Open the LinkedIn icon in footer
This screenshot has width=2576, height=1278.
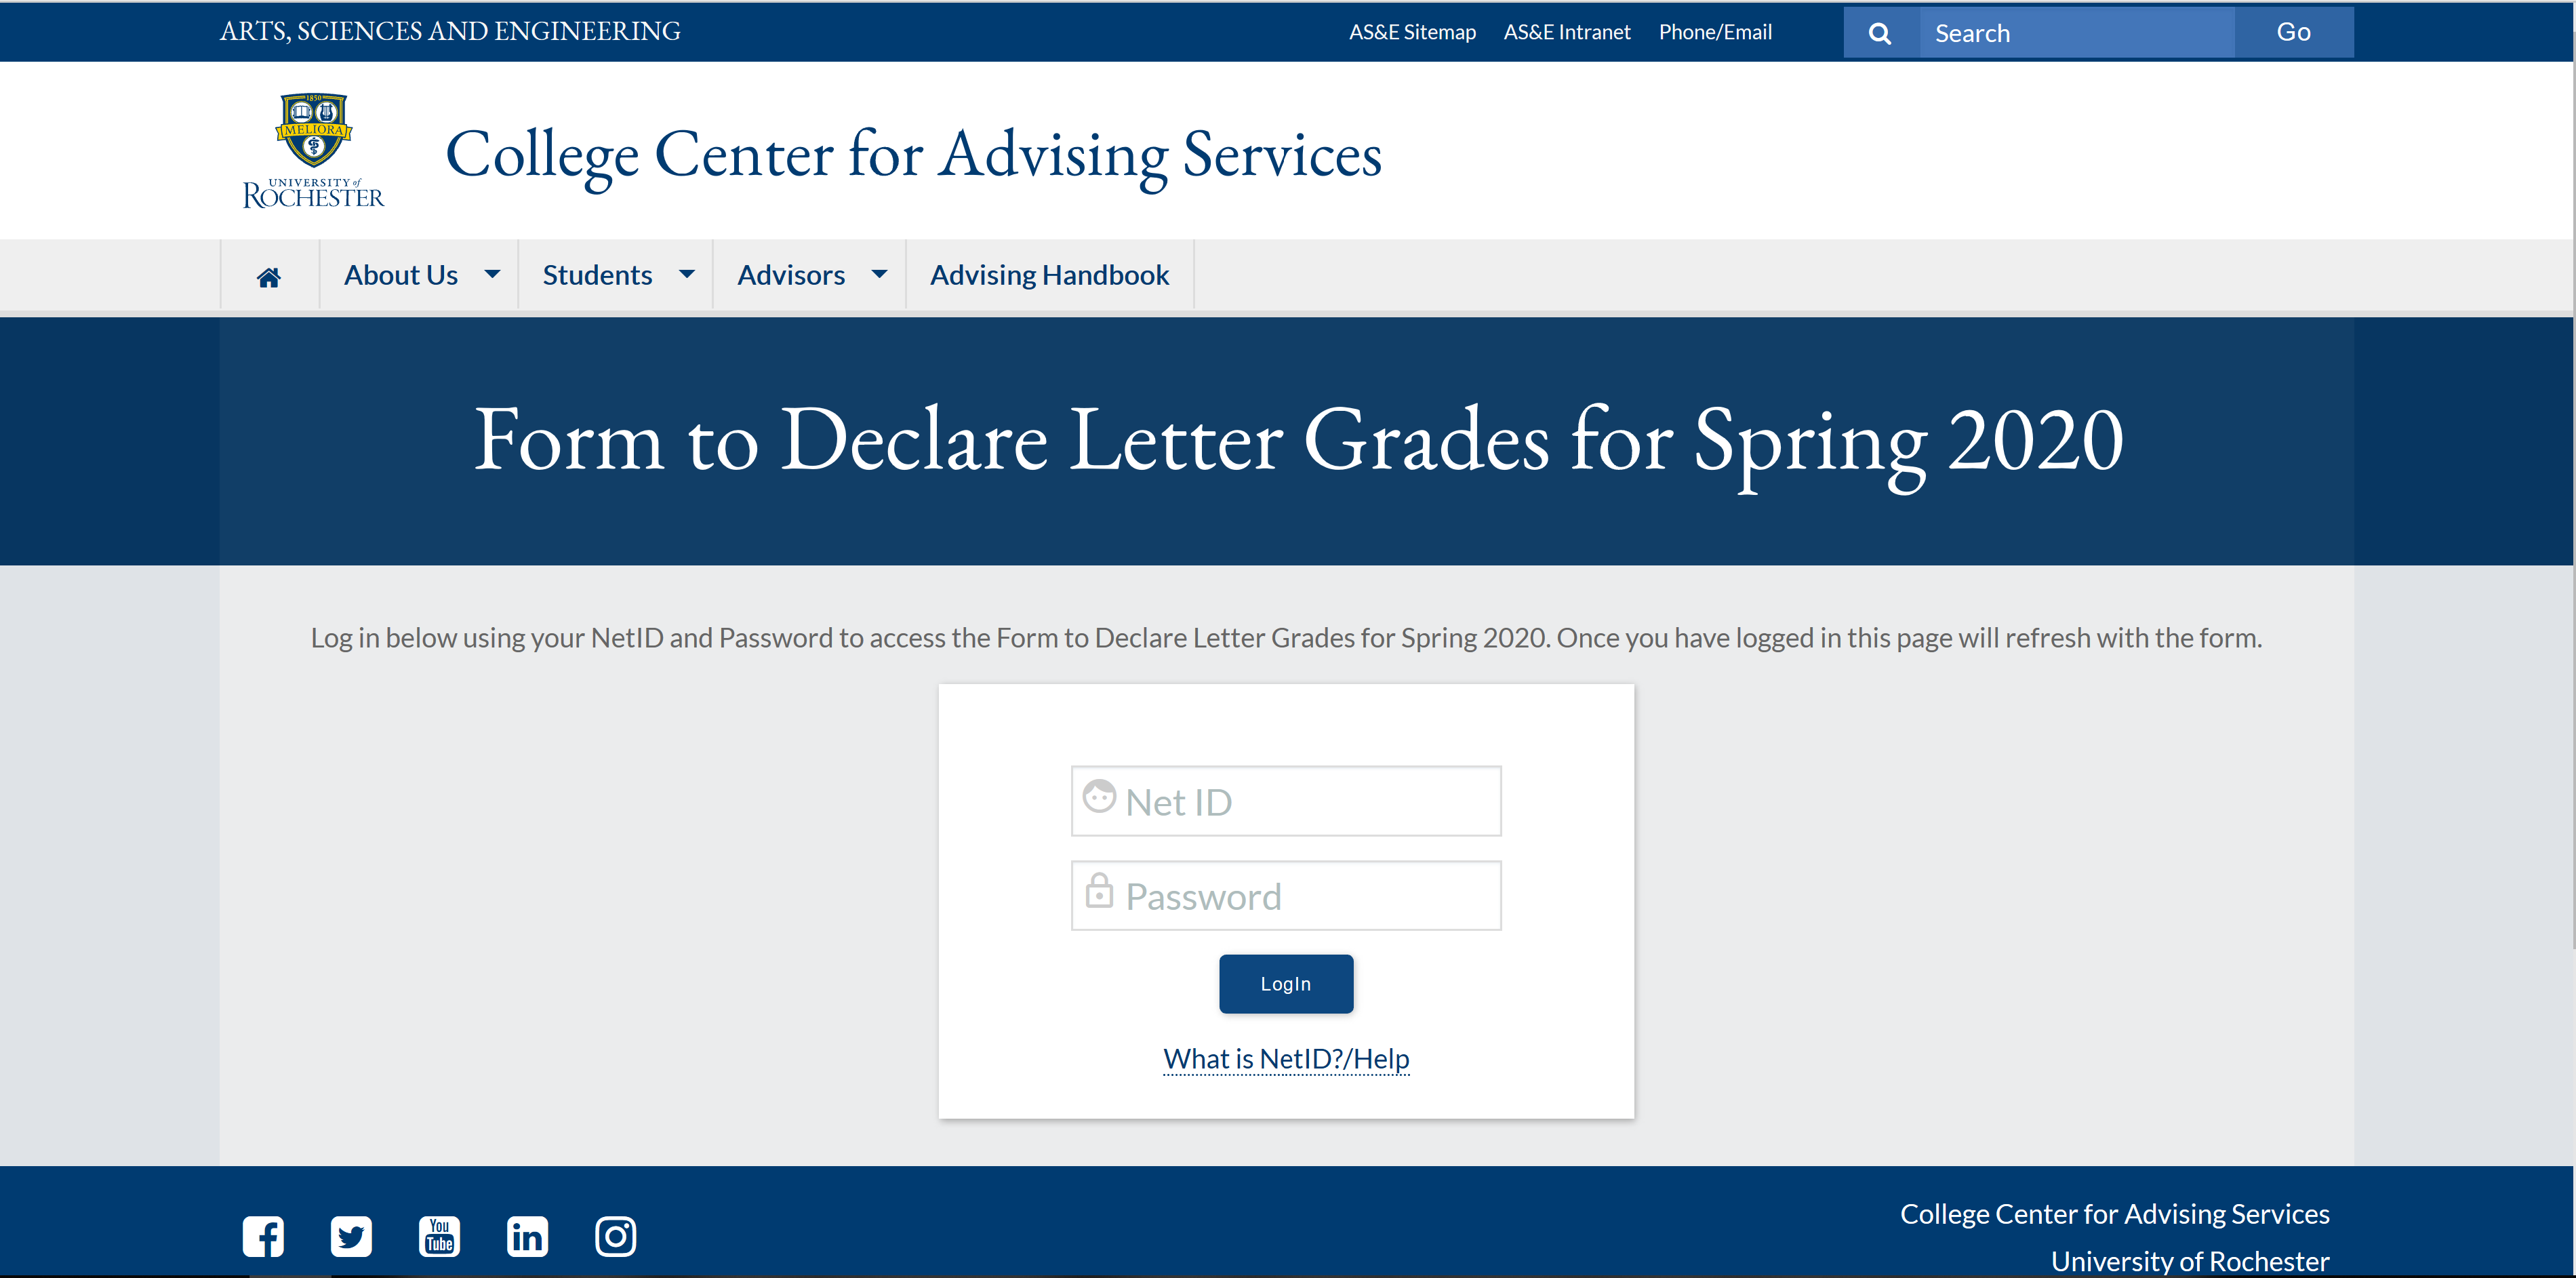(x=527, y=1236)
